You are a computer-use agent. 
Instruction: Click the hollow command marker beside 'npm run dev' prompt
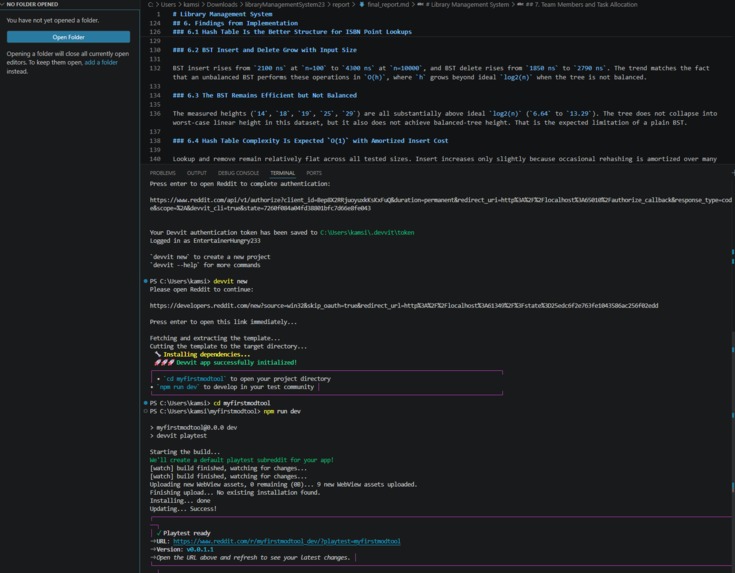coord(145,412)
